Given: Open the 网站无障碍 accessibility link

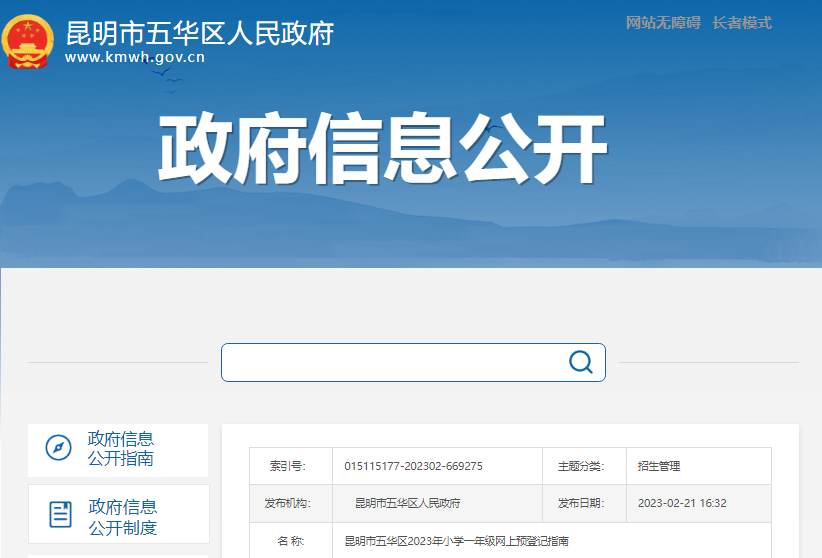Looking at the screenshot, I should coord(663,23).
